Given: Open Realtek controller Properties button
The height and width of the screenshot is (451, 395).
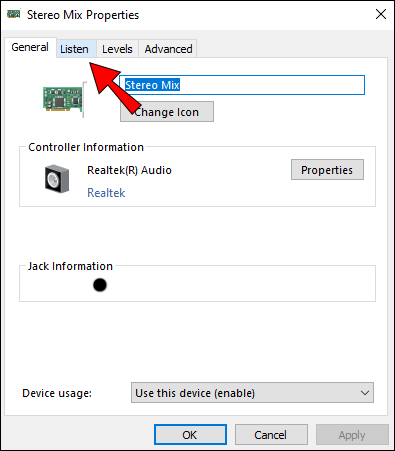Looking at the screenshot, I should pyautogui.click(x=327, y=170).
